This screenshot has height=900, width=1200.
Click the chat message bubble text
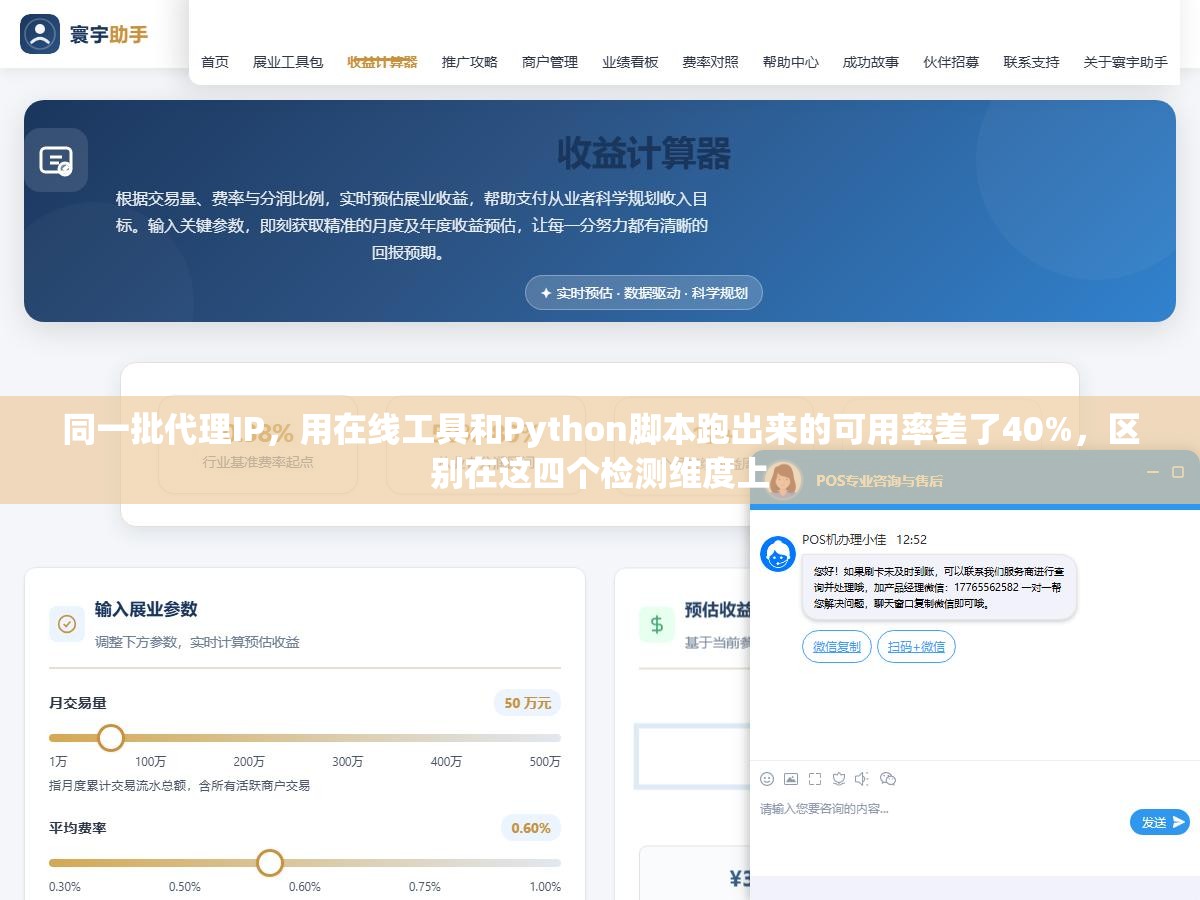(x=937, y=587)
